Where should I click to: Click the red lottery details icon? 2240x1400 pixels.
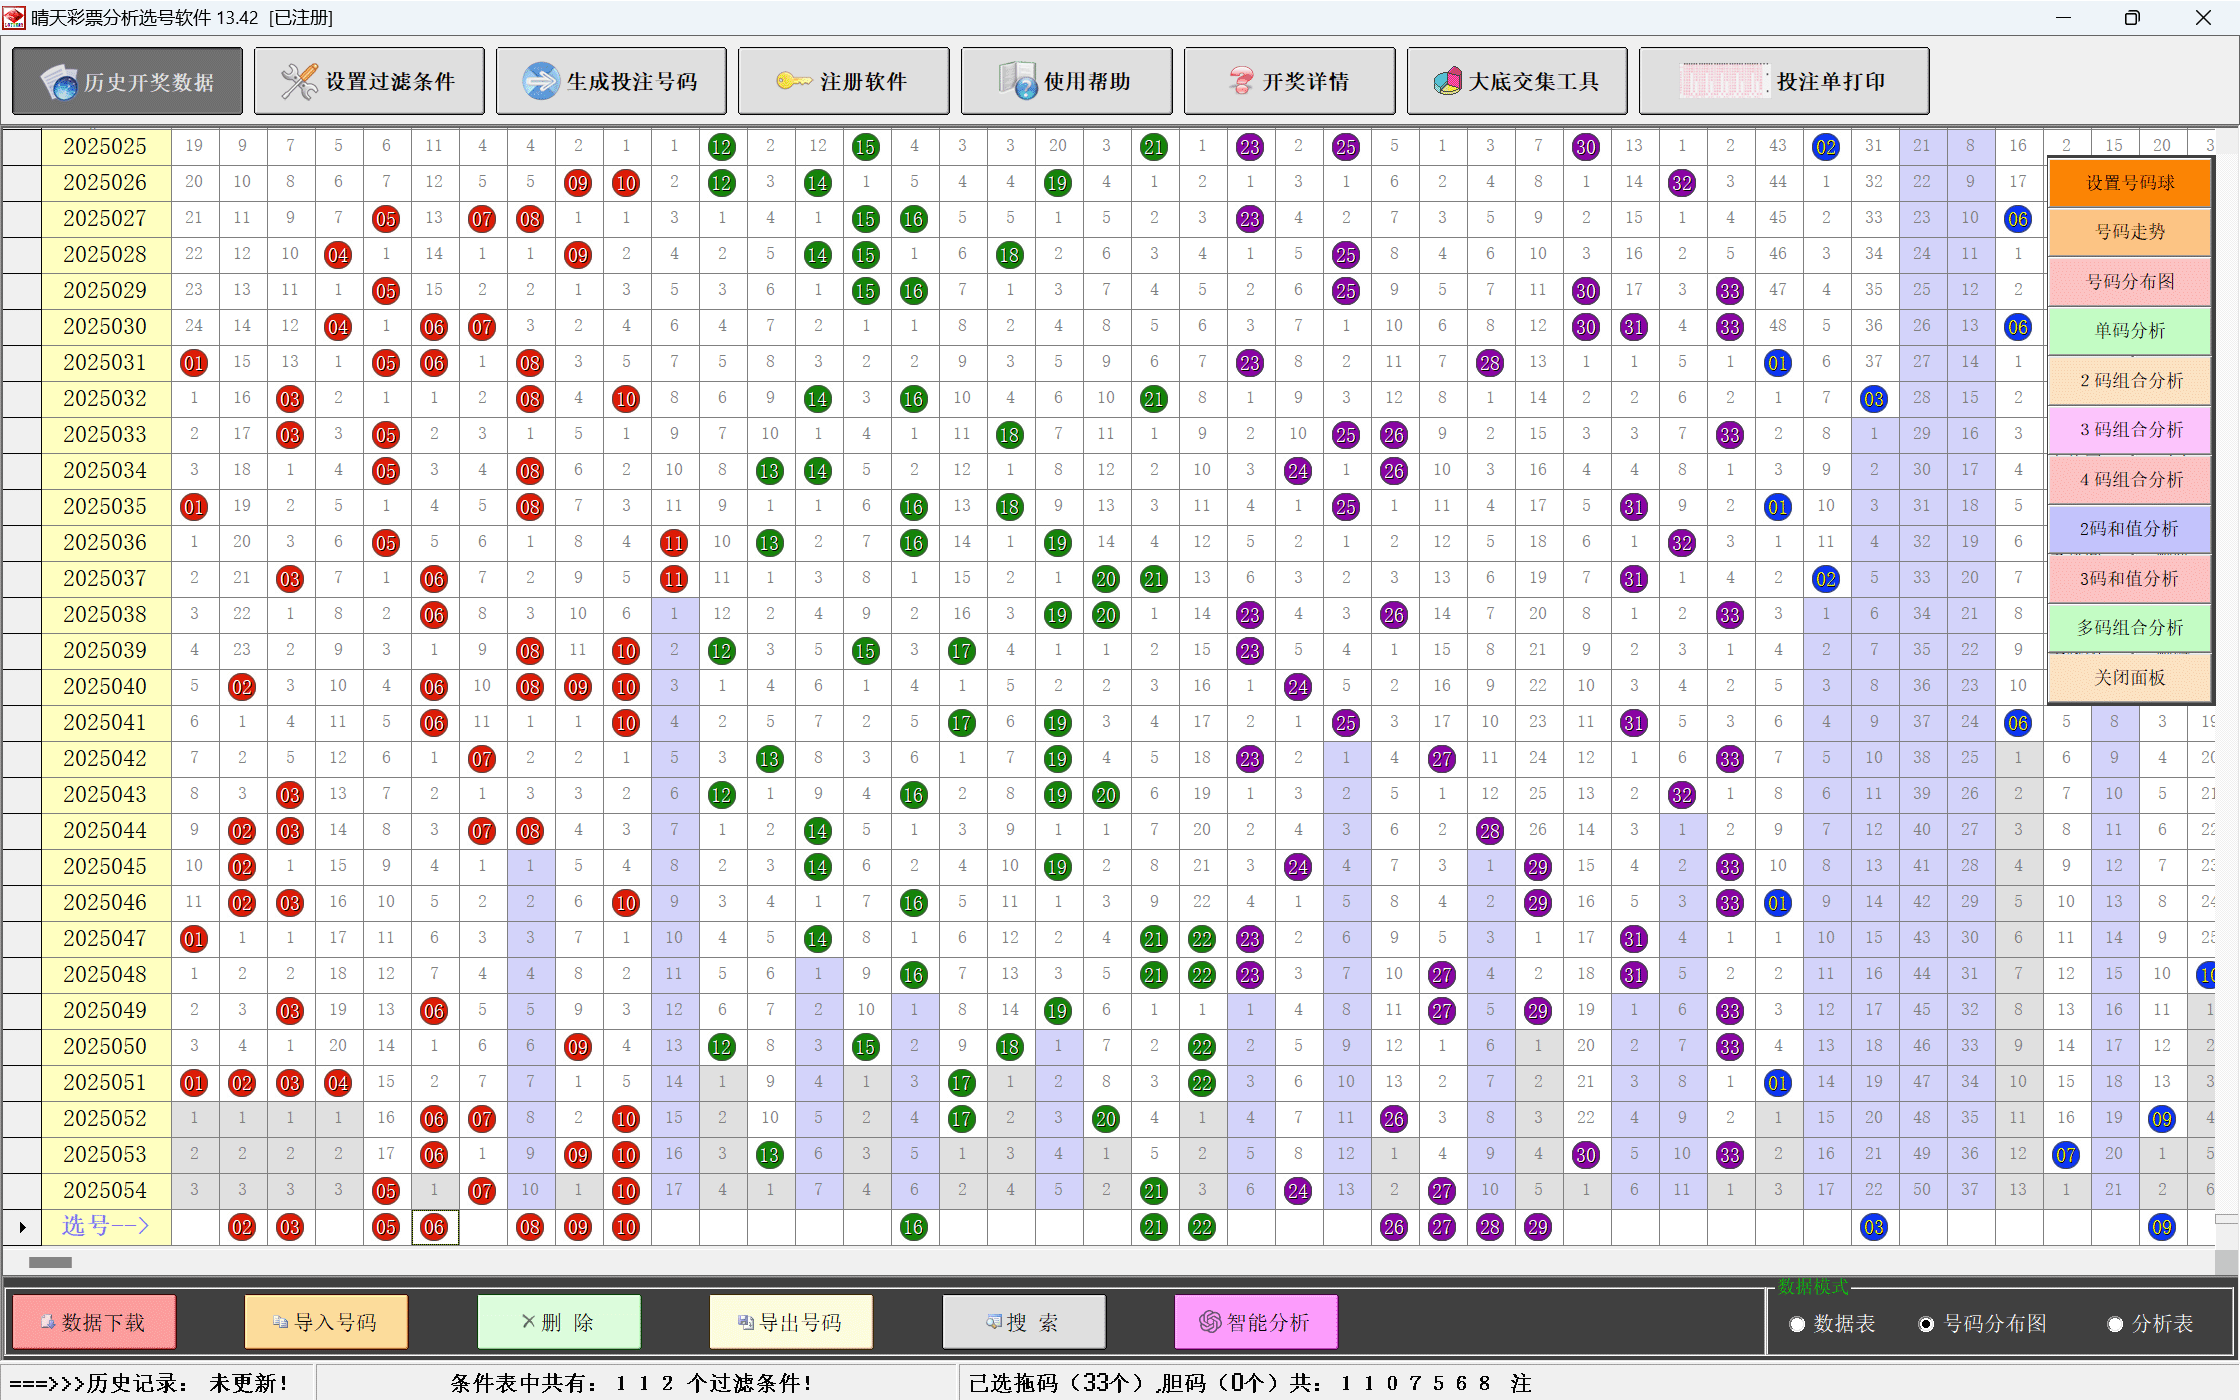(x=1240, y=82)
